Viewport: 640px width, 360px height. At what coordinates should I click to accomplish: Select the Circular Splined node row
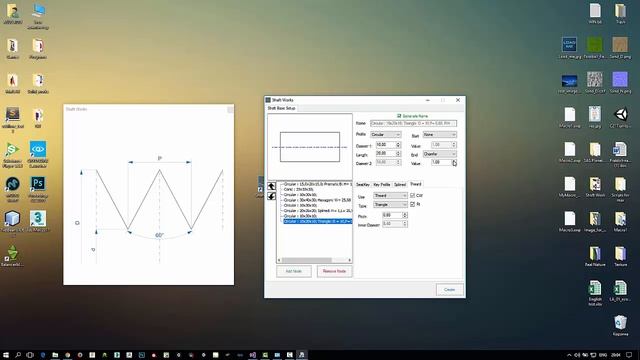click(x=318, y=211)
